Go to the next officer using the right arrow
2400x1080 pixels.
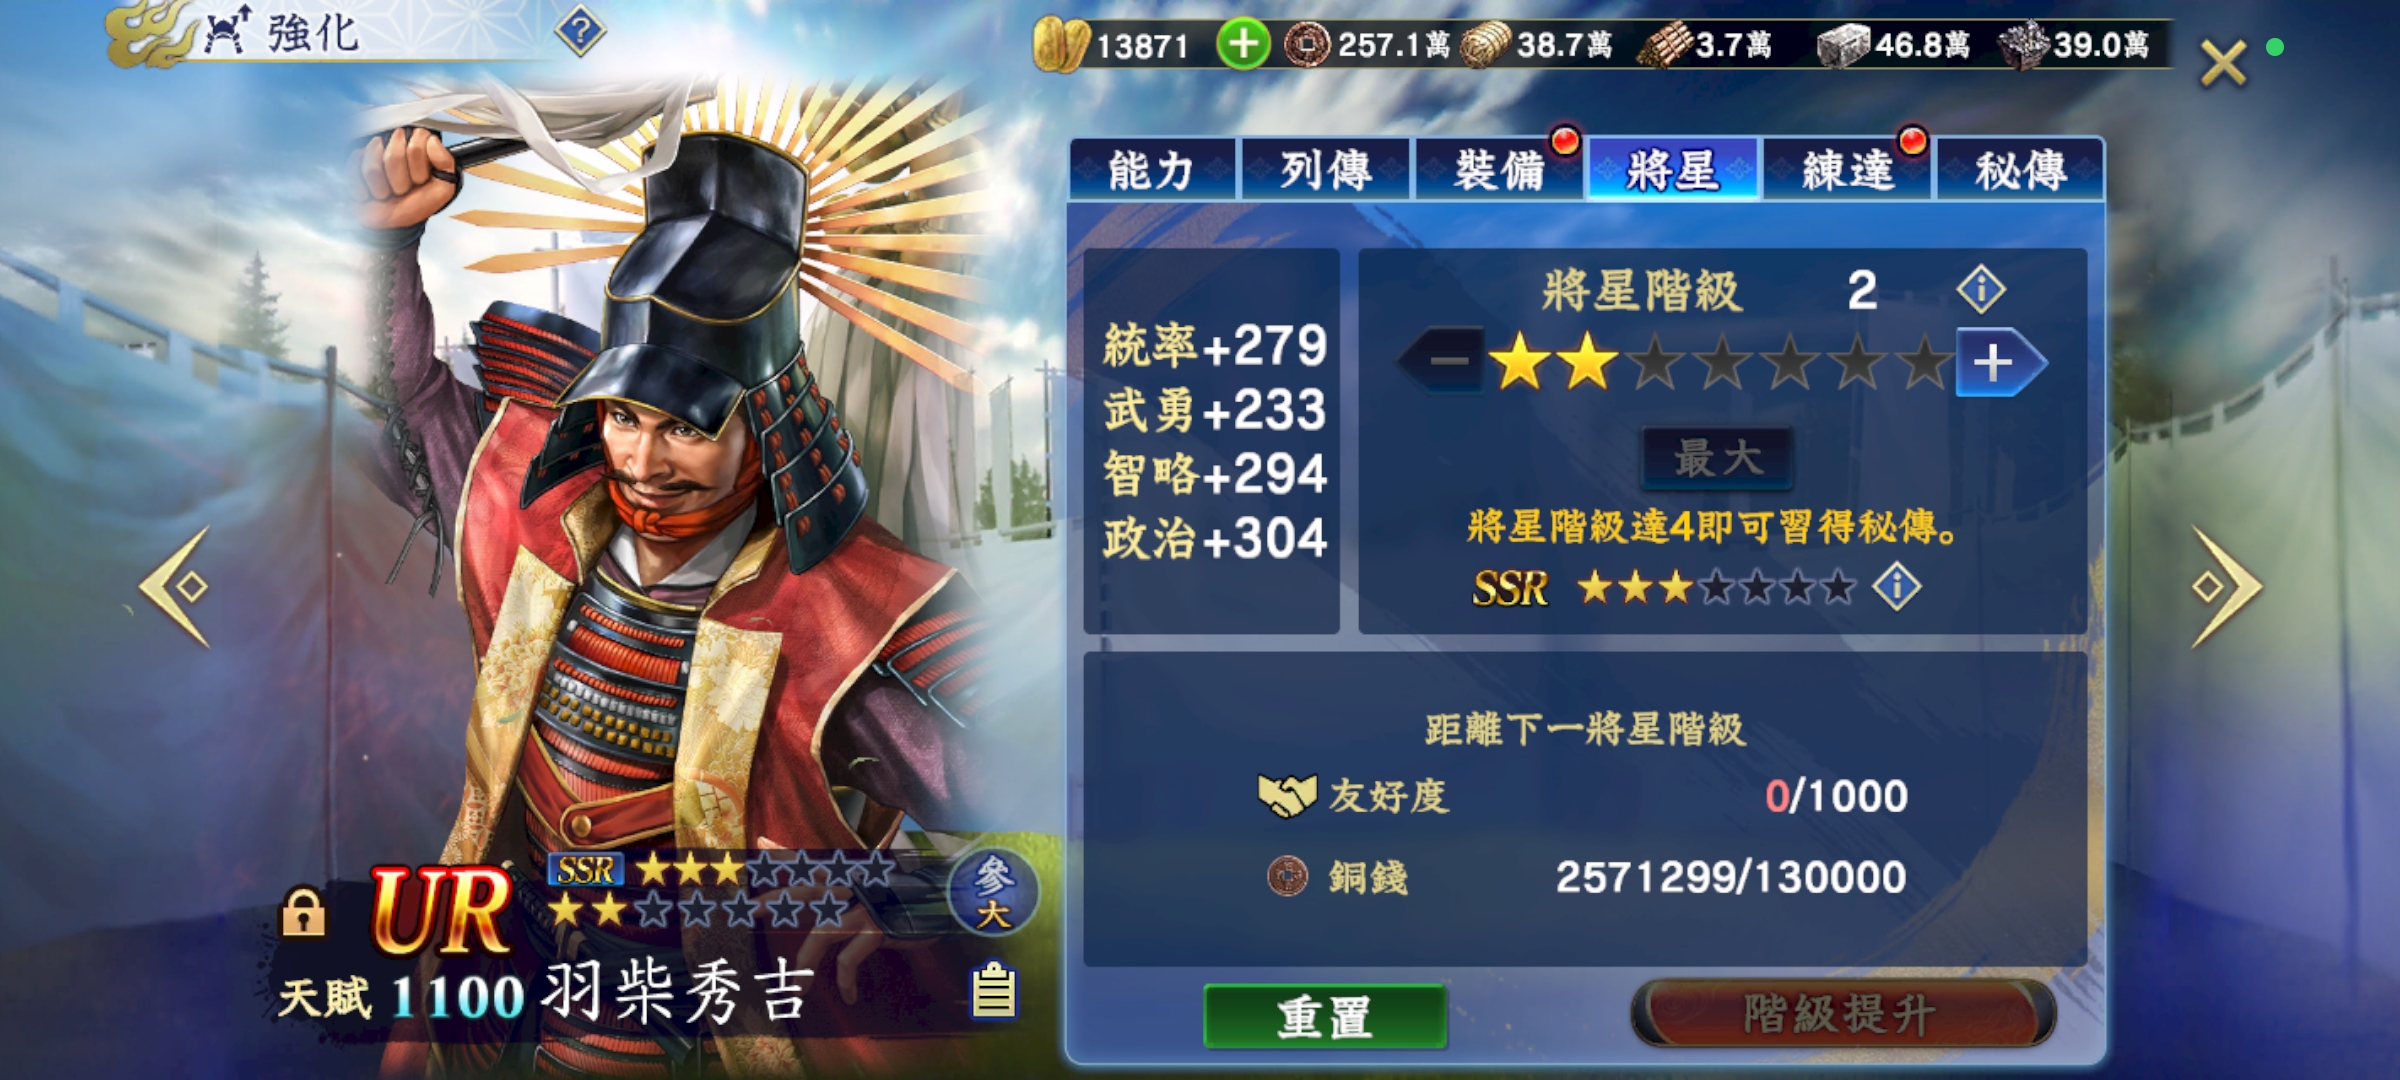(x=2224, y=587)
